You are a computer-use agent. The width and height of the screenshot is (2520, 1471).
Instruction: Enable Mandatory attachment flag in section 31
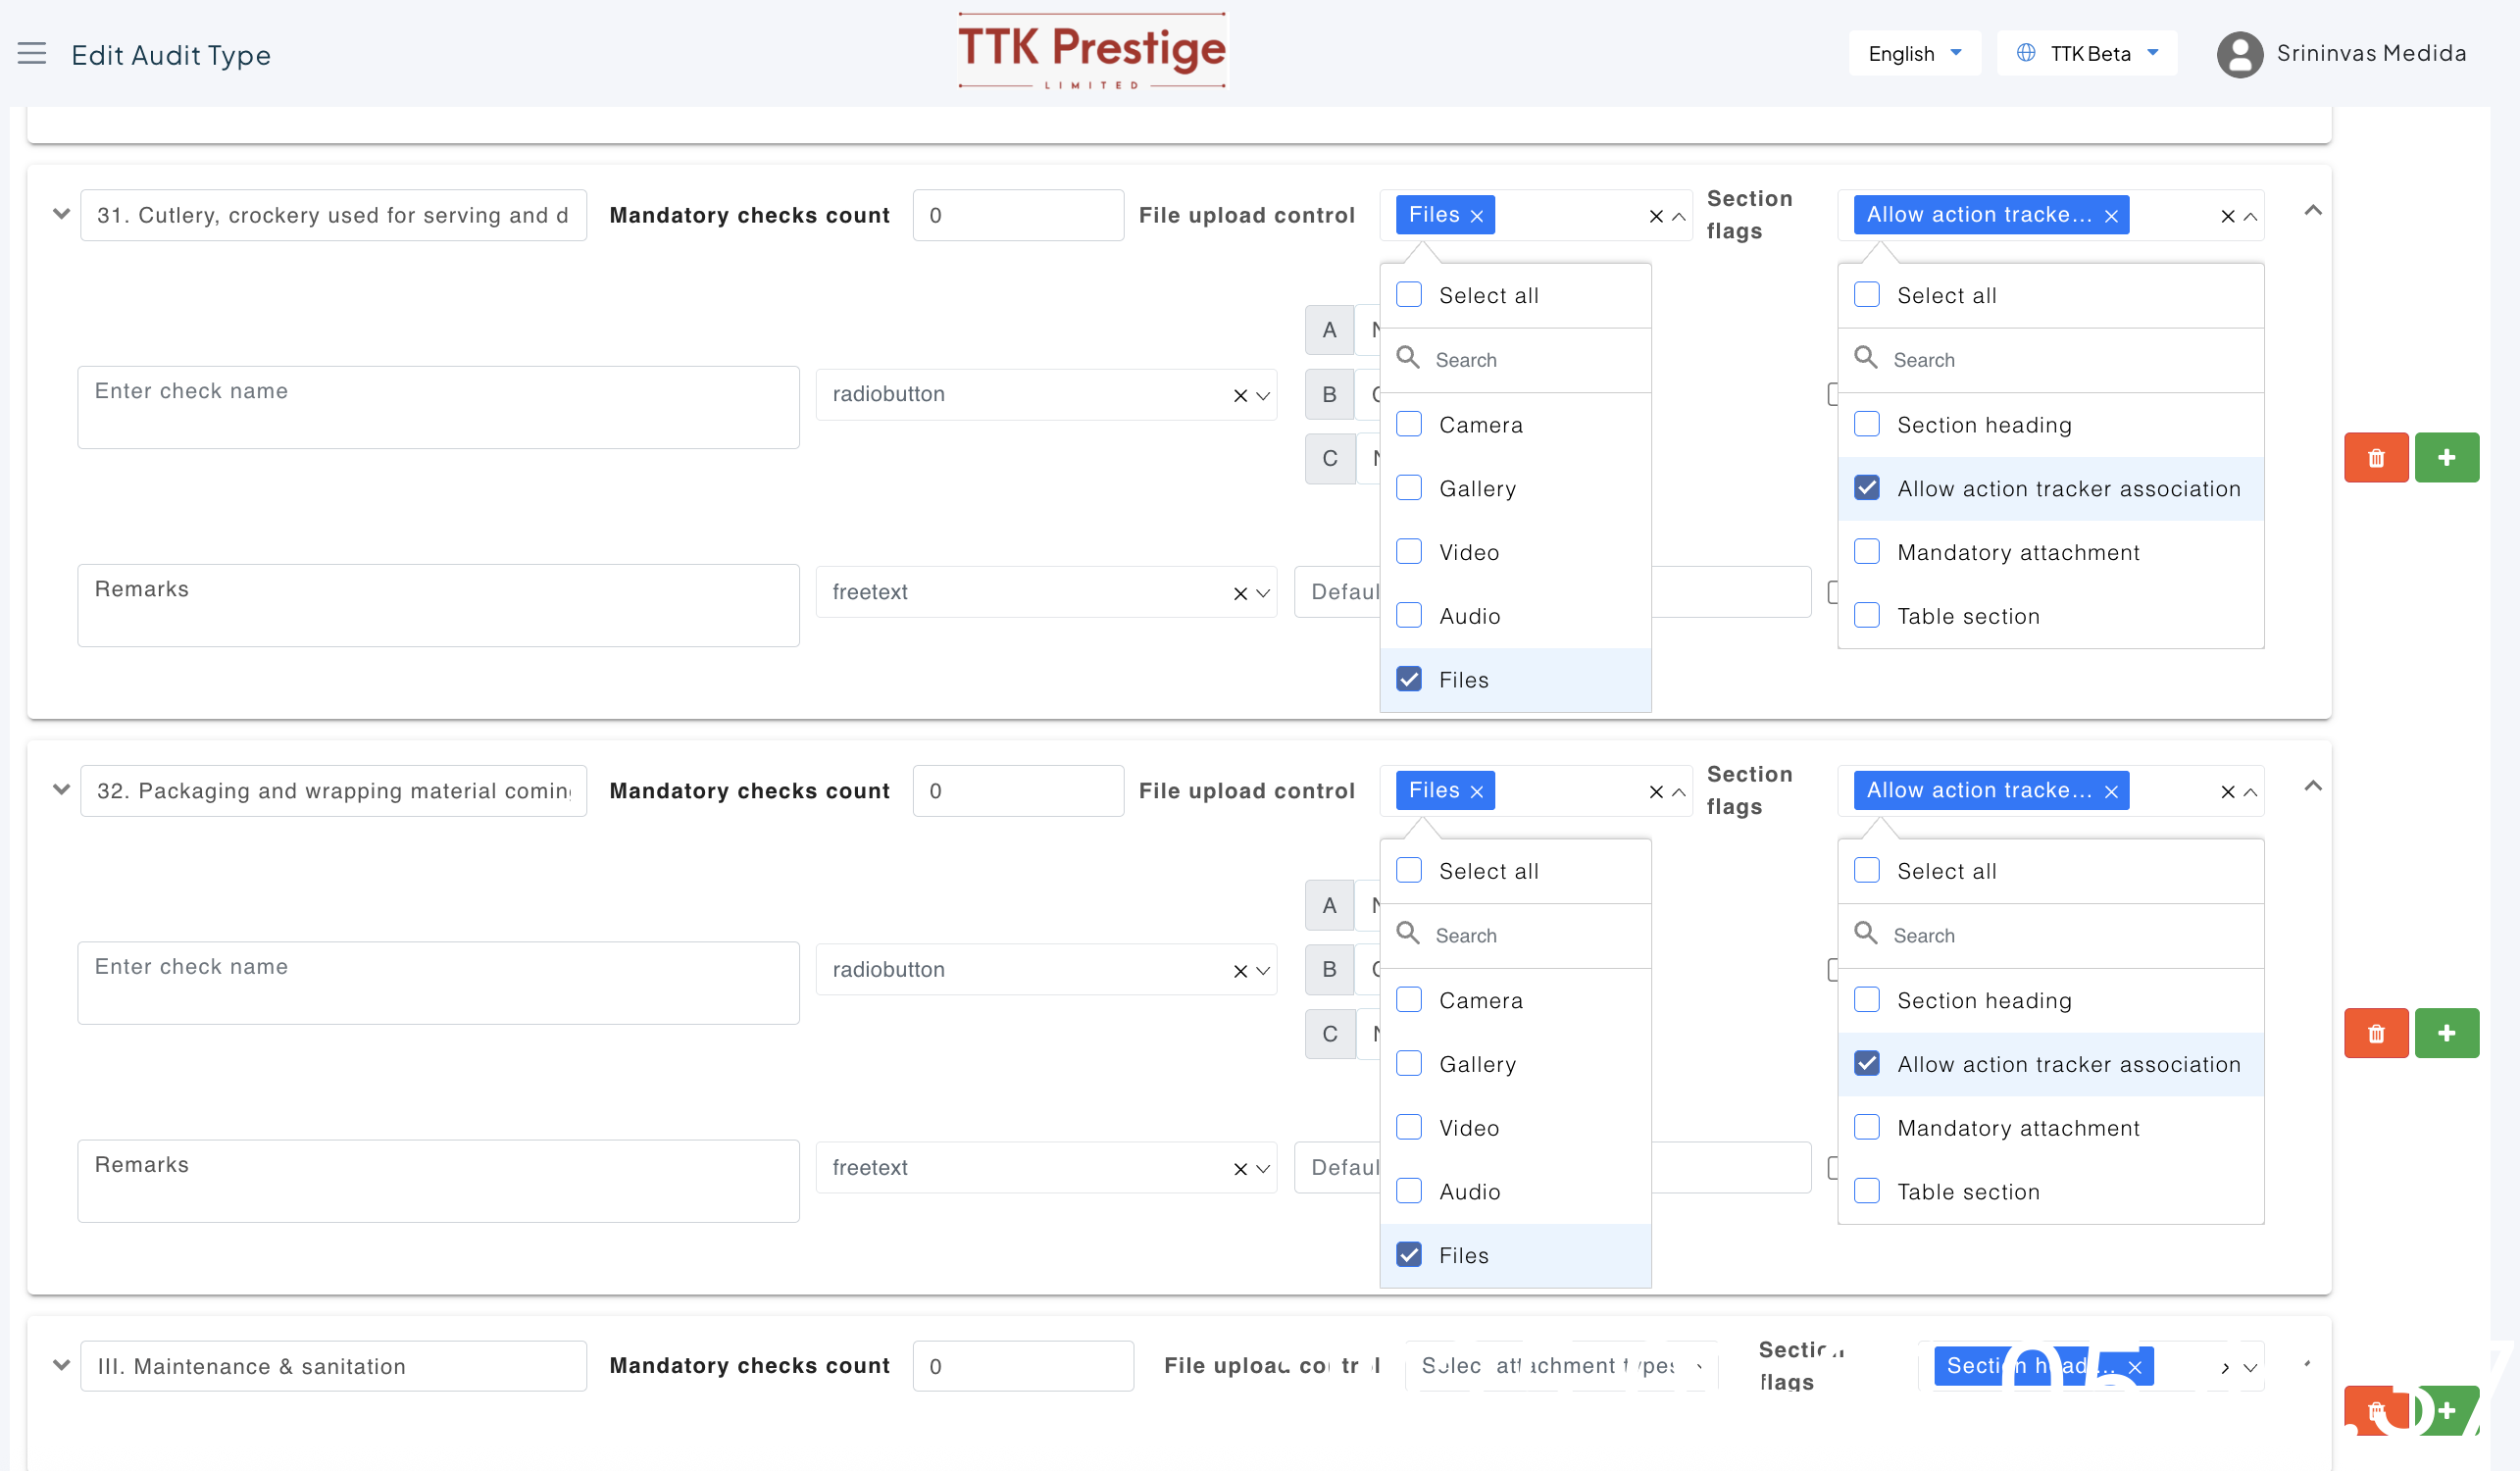pos(1866,552)
